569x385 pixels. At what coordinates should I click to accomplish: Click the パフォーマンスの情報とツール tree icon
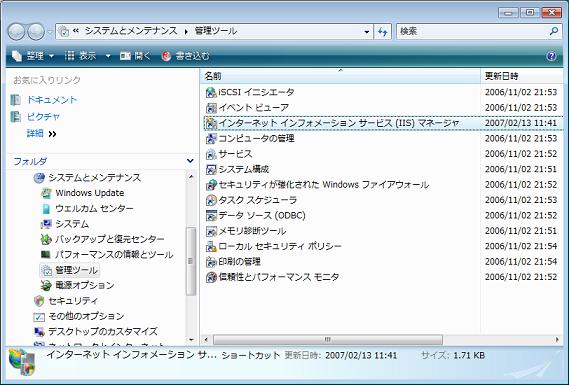46,255
